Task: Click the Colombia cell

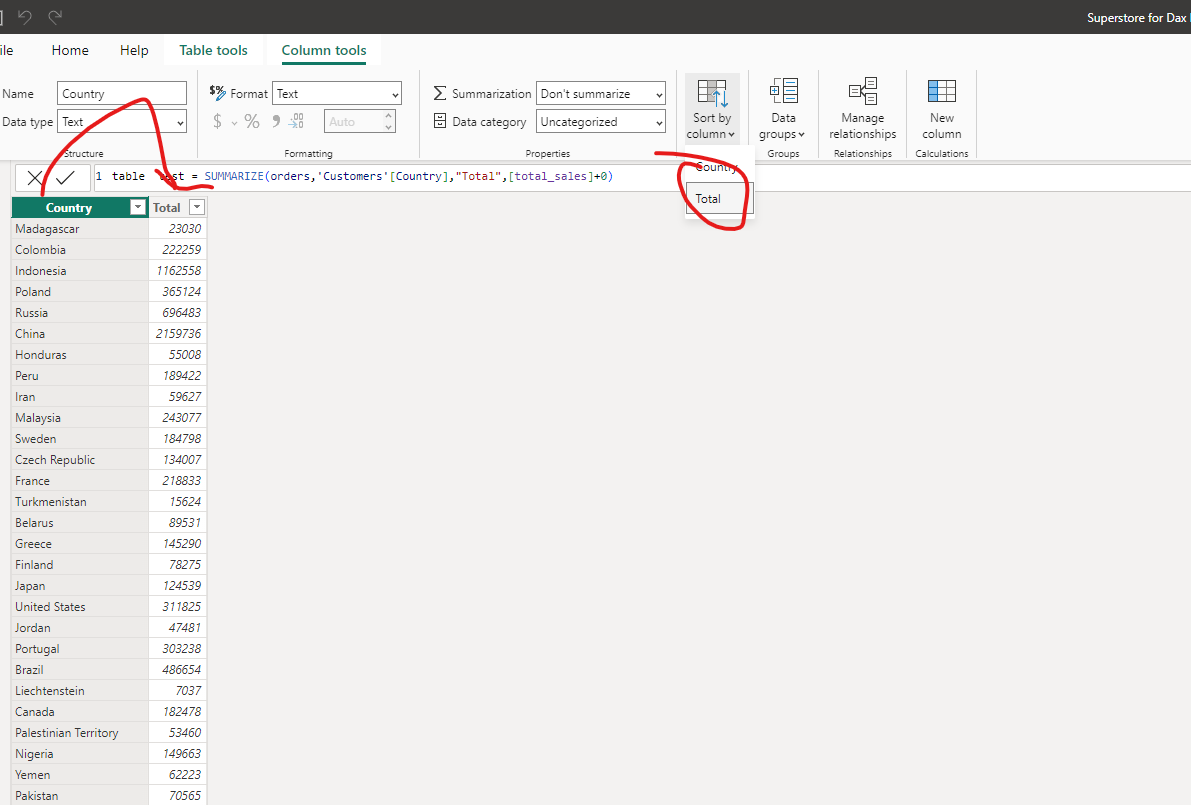Action: pyautogui.click(x=80, y=250)
